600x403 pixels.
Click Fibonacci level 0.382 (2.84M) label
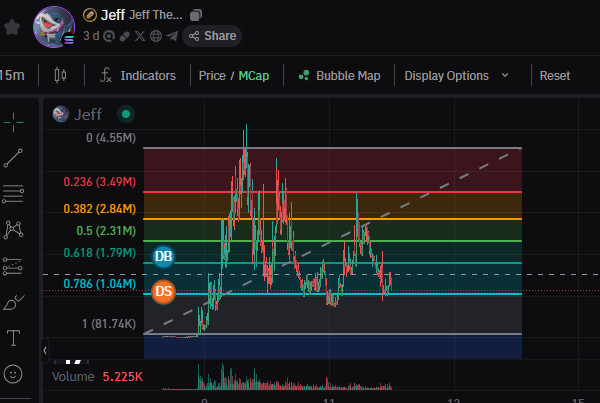[99, 209]
